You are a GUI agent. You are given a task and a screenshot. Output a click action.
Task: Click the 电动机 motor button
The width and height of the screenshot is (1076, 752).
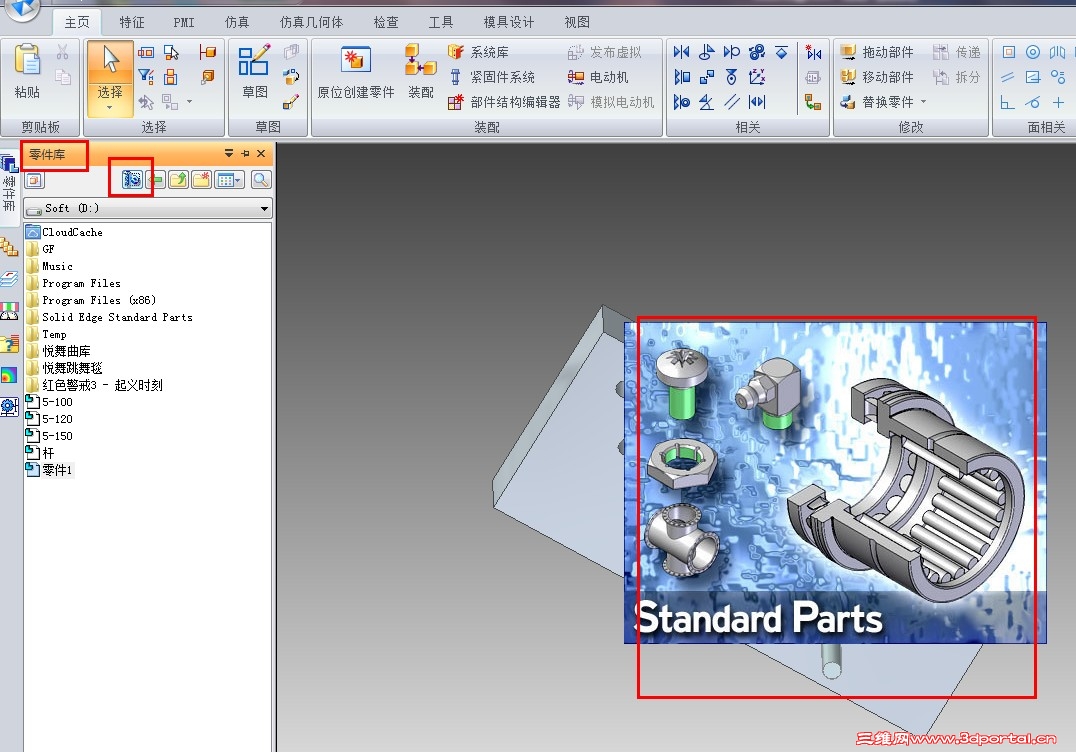tap(598, 77)
